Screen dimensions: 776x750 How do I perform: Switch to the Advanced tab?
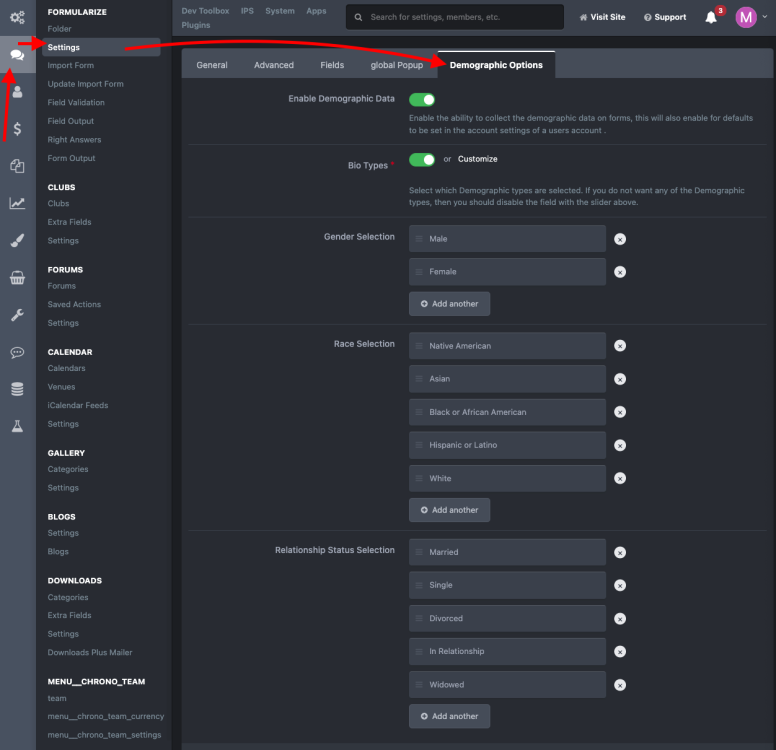pyautogui.click(x=273, y=65)
